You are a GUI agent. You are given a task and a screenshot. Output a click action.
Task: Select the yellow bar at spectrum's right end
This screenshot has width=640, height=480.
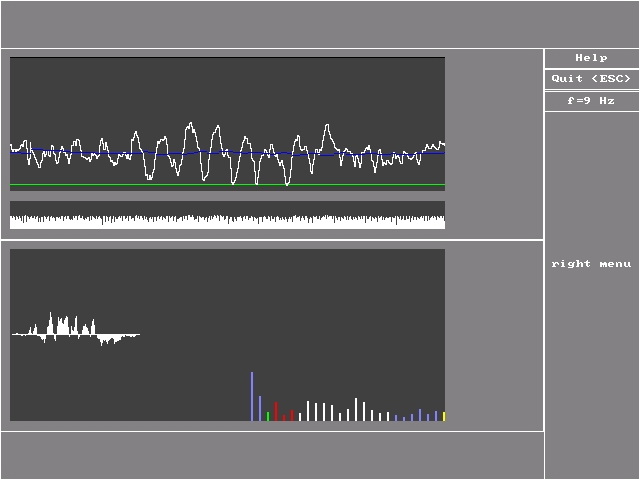tap(444, 415)
